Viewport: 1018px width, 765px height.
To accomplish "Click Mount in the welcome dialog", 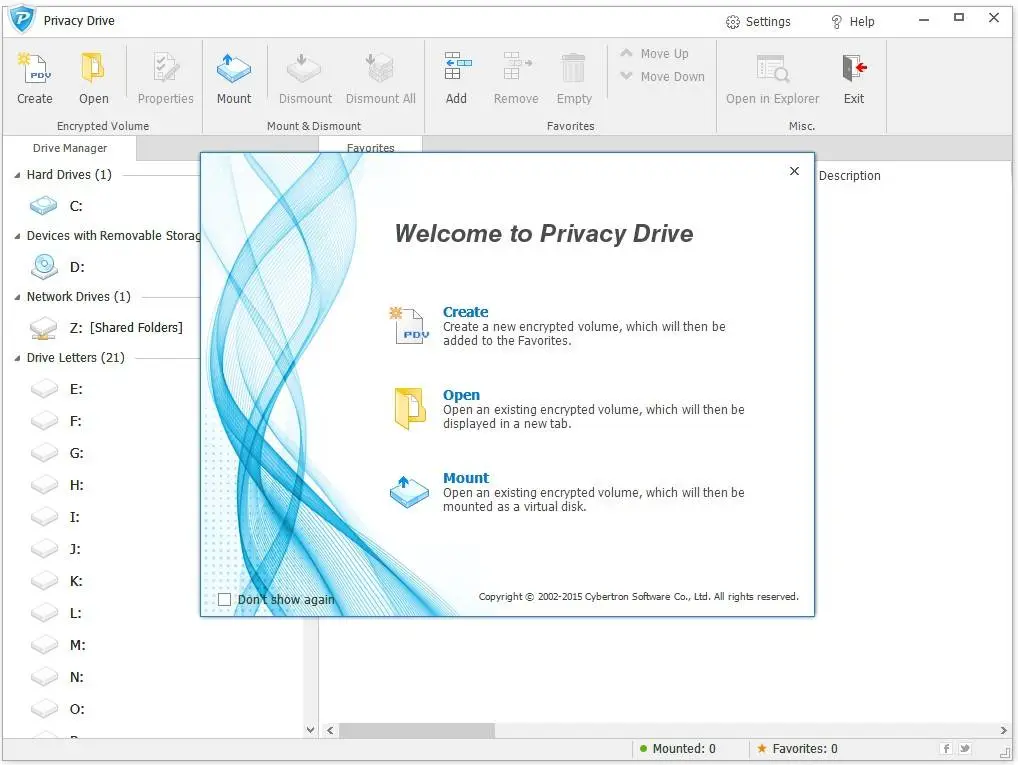I will pyautogui.click(x=466, y=477).
